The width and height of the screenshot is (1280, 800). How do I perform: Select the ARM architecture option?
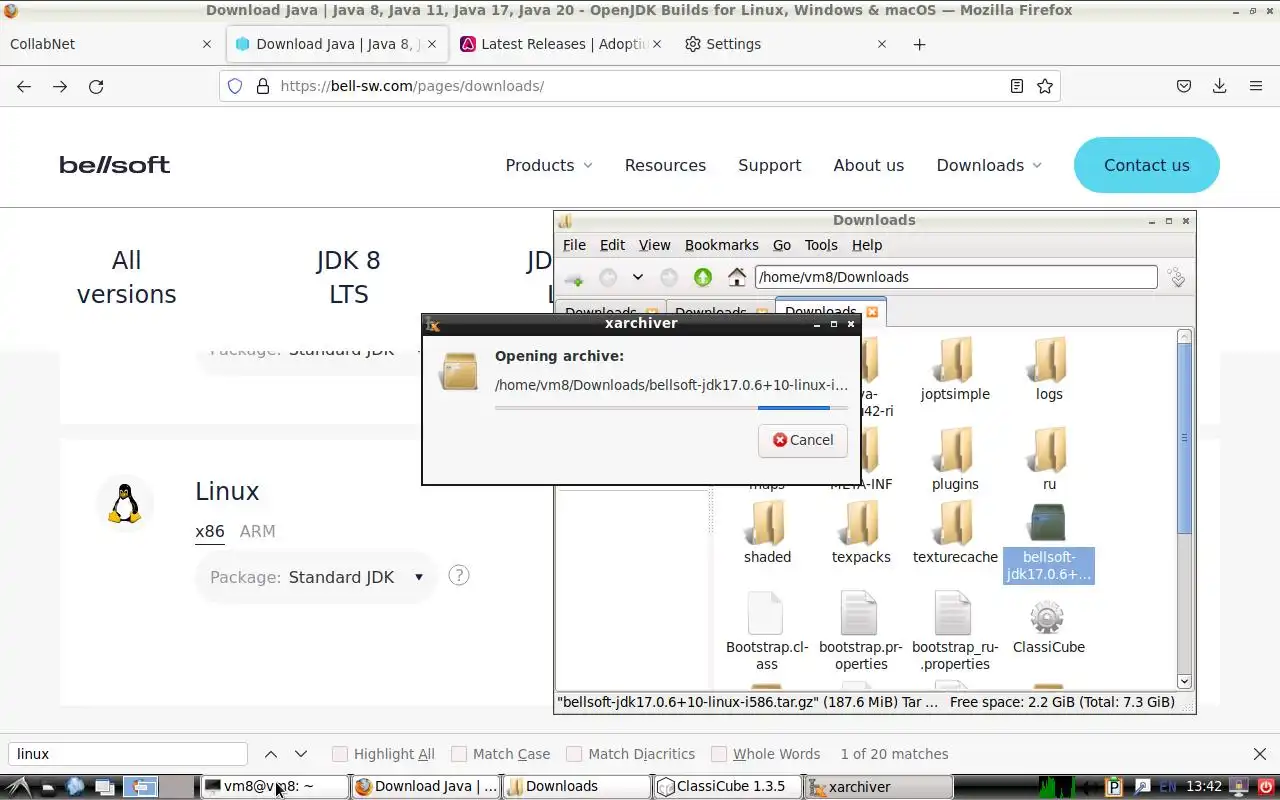(257, 531)
